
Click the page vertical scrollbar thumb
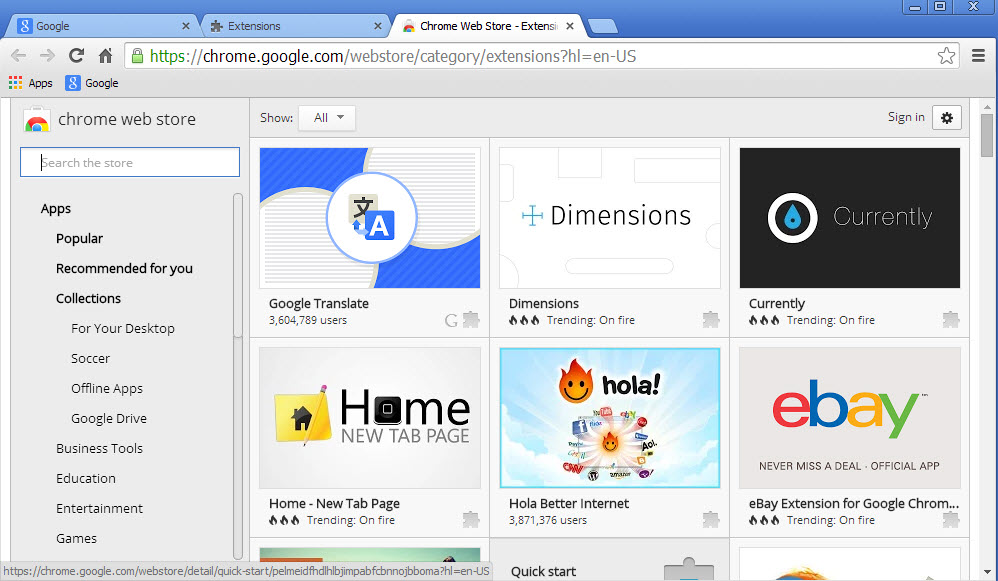tap(987, 135)
